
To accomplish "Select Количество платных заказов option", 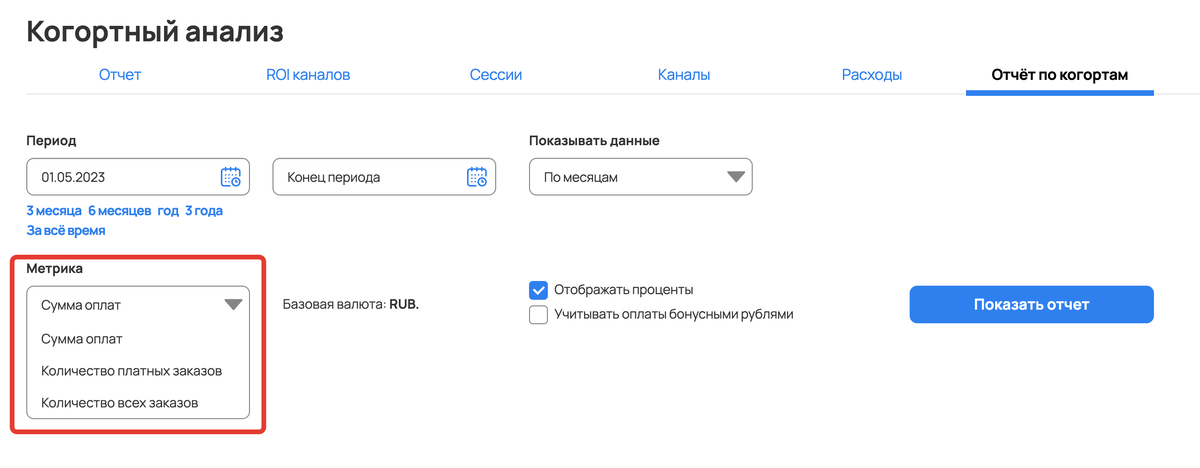I will coord(131,371).
